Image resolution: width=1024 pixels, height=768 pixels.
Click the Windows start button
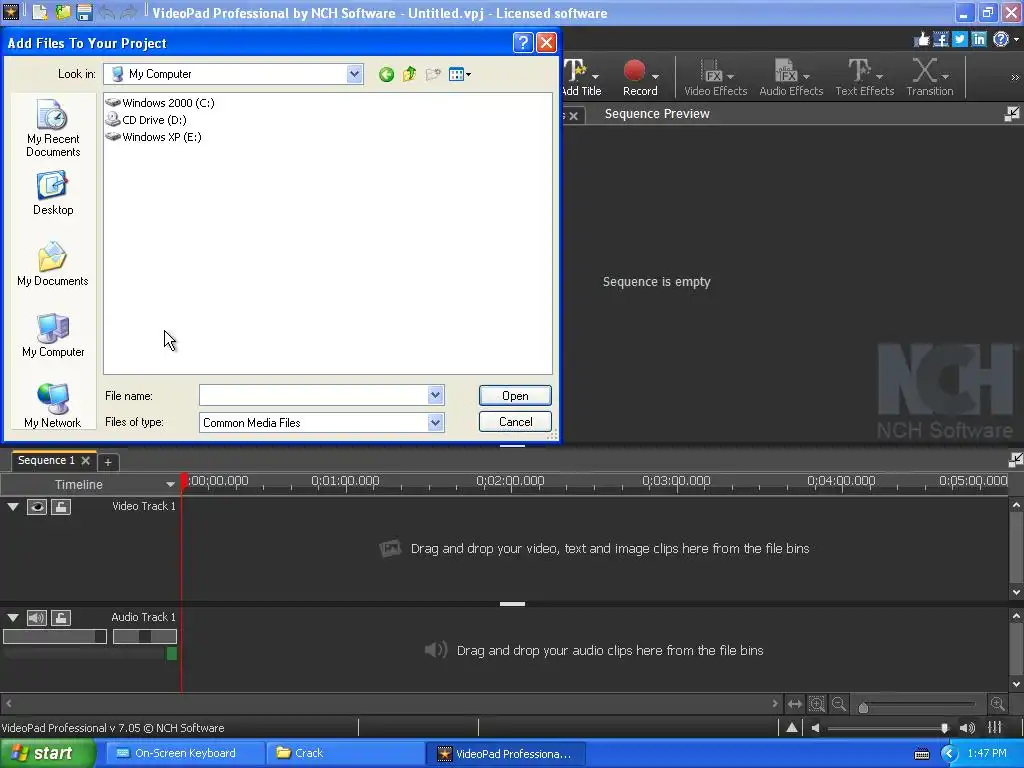[x=47, y=754]
